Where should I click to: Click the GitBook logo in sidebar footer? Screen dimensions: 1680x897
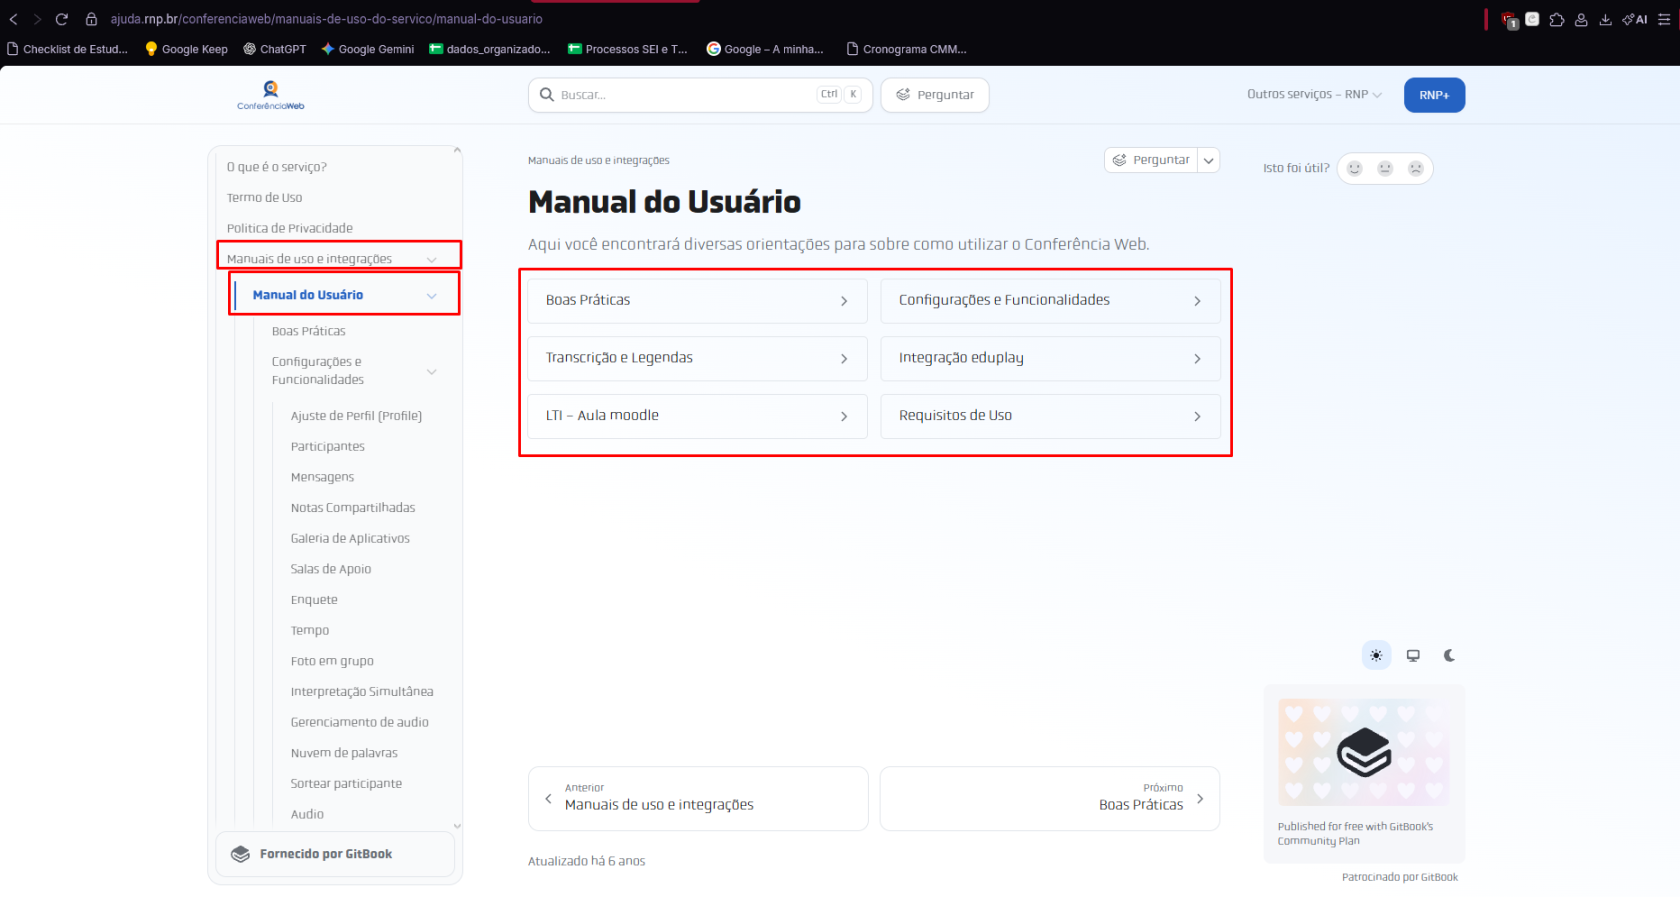pyautogui.click(x=240, y=854)
